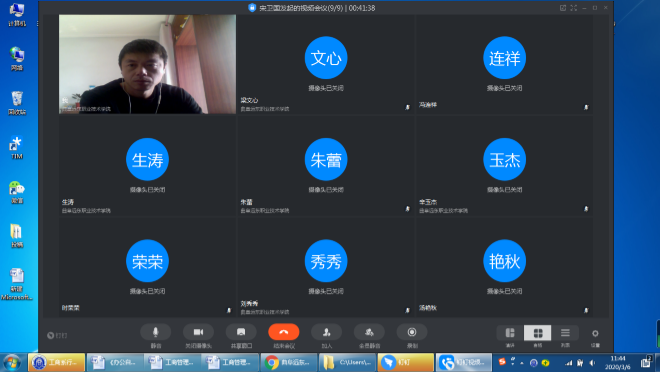Open the 钉钉 taskbar item
660x372 pixels.
pyautogui.click(x=405, y=362)
